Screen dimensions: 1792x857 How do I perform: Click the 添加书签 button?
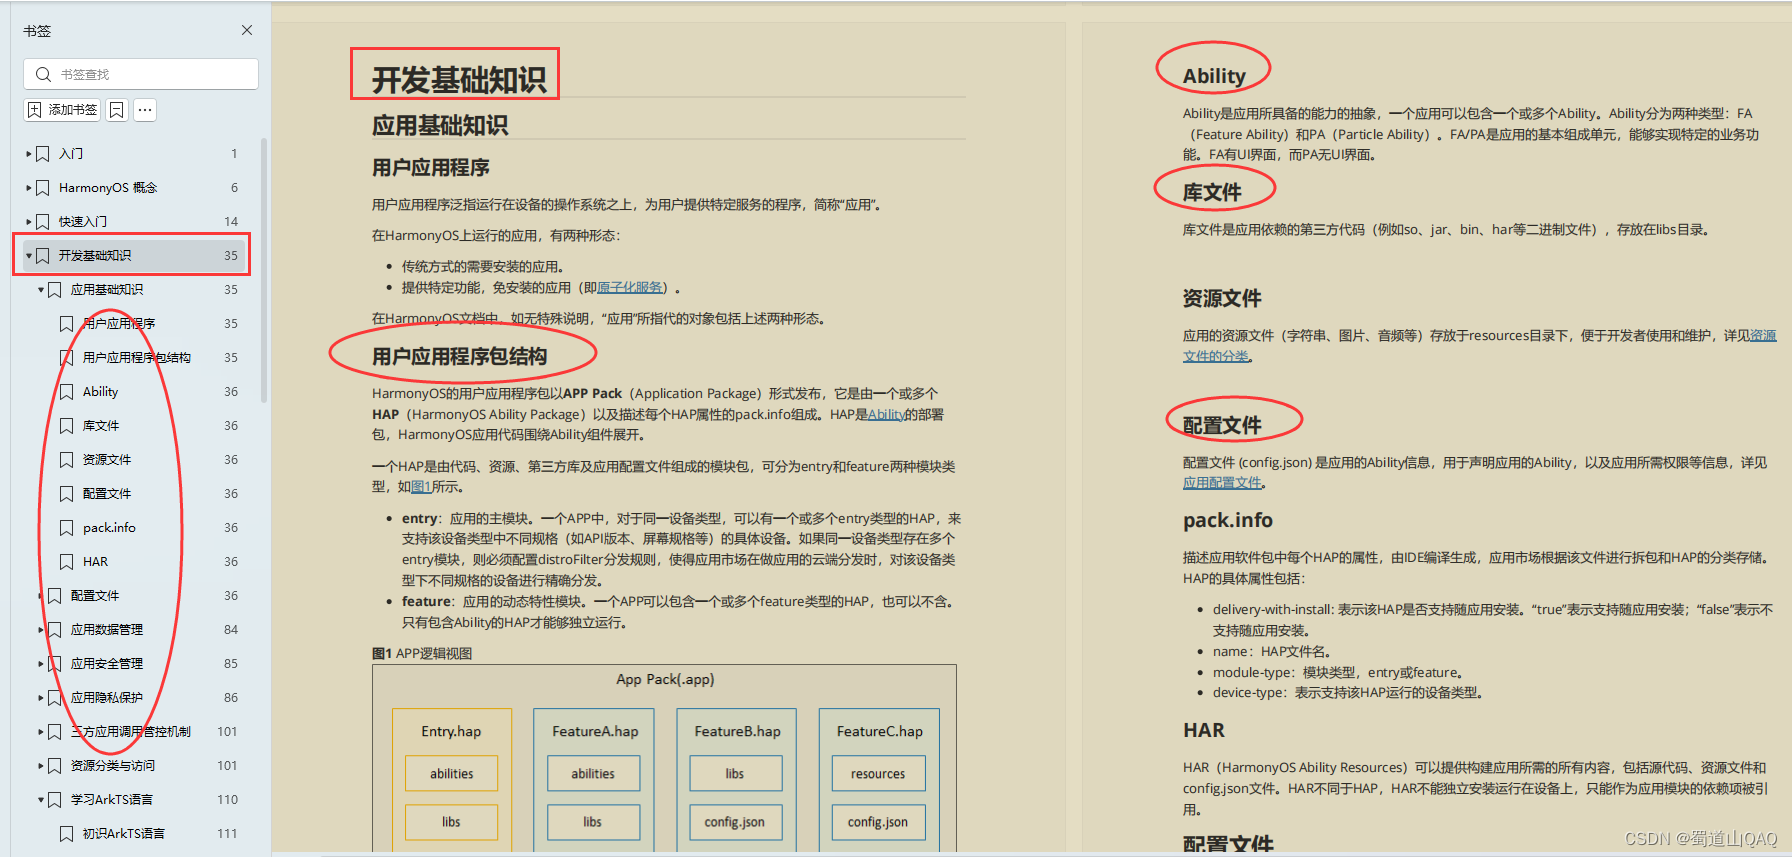point(62,110)
